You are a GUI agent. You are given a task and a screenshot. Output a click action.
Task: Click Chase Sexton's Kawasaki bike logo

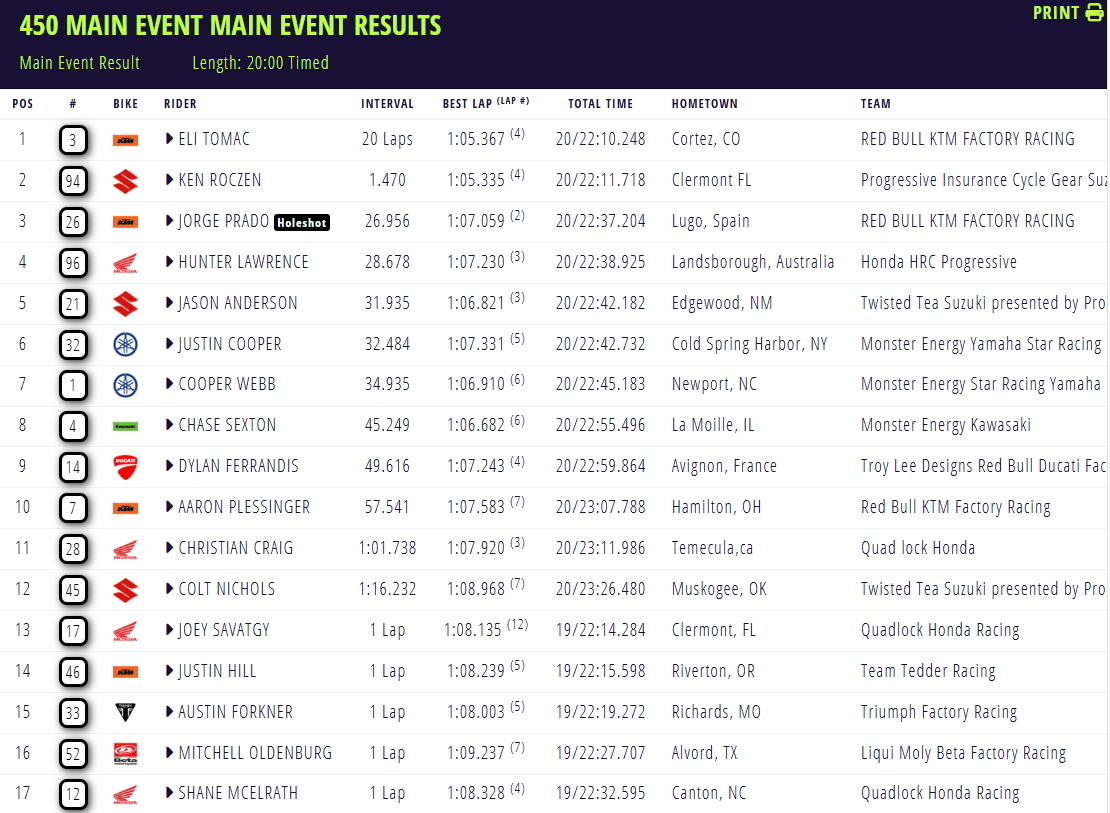coord(125,426)
